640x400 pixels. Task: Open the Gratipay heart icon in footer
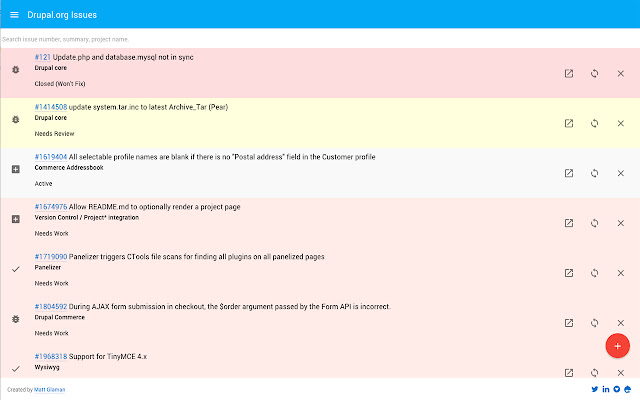(617, 389)
